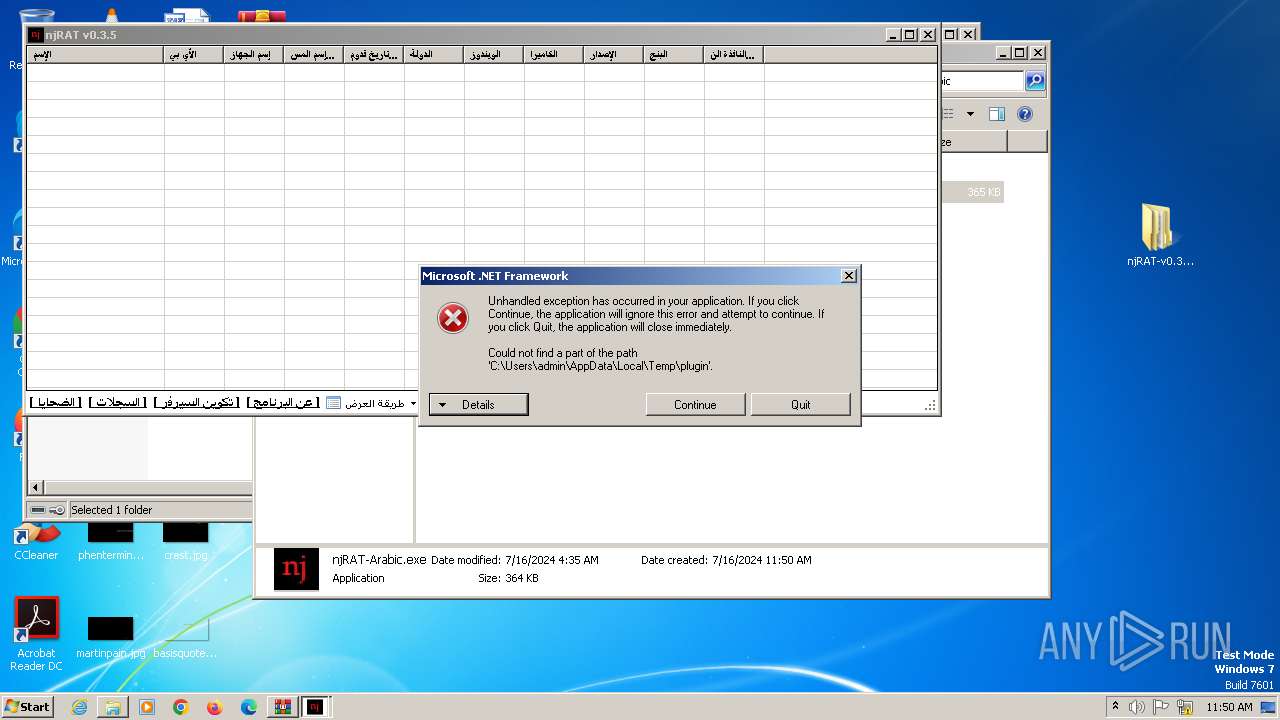Select the basisquote... desktop file

pos(185,638)
